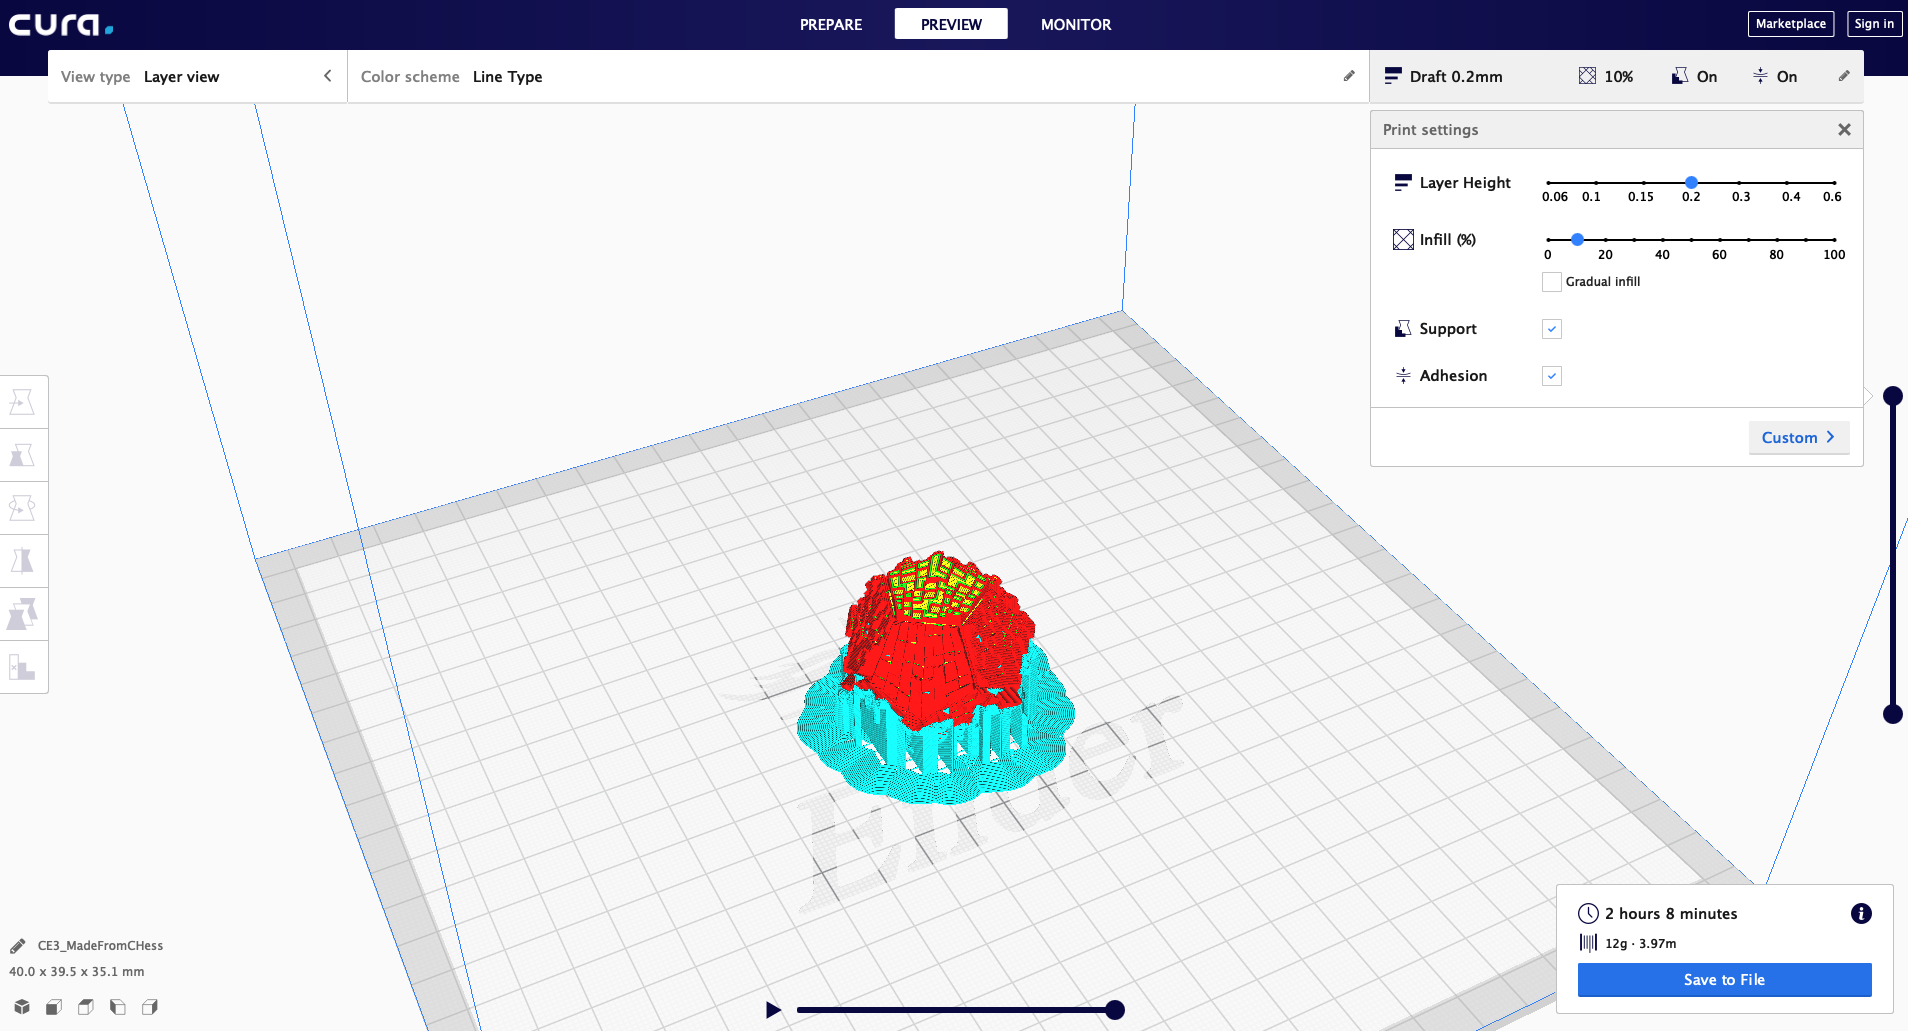Select the PREVIEW stage tab
Image resolution: width=1908 pixels, height=1031 pixels.
coord(951,24)
